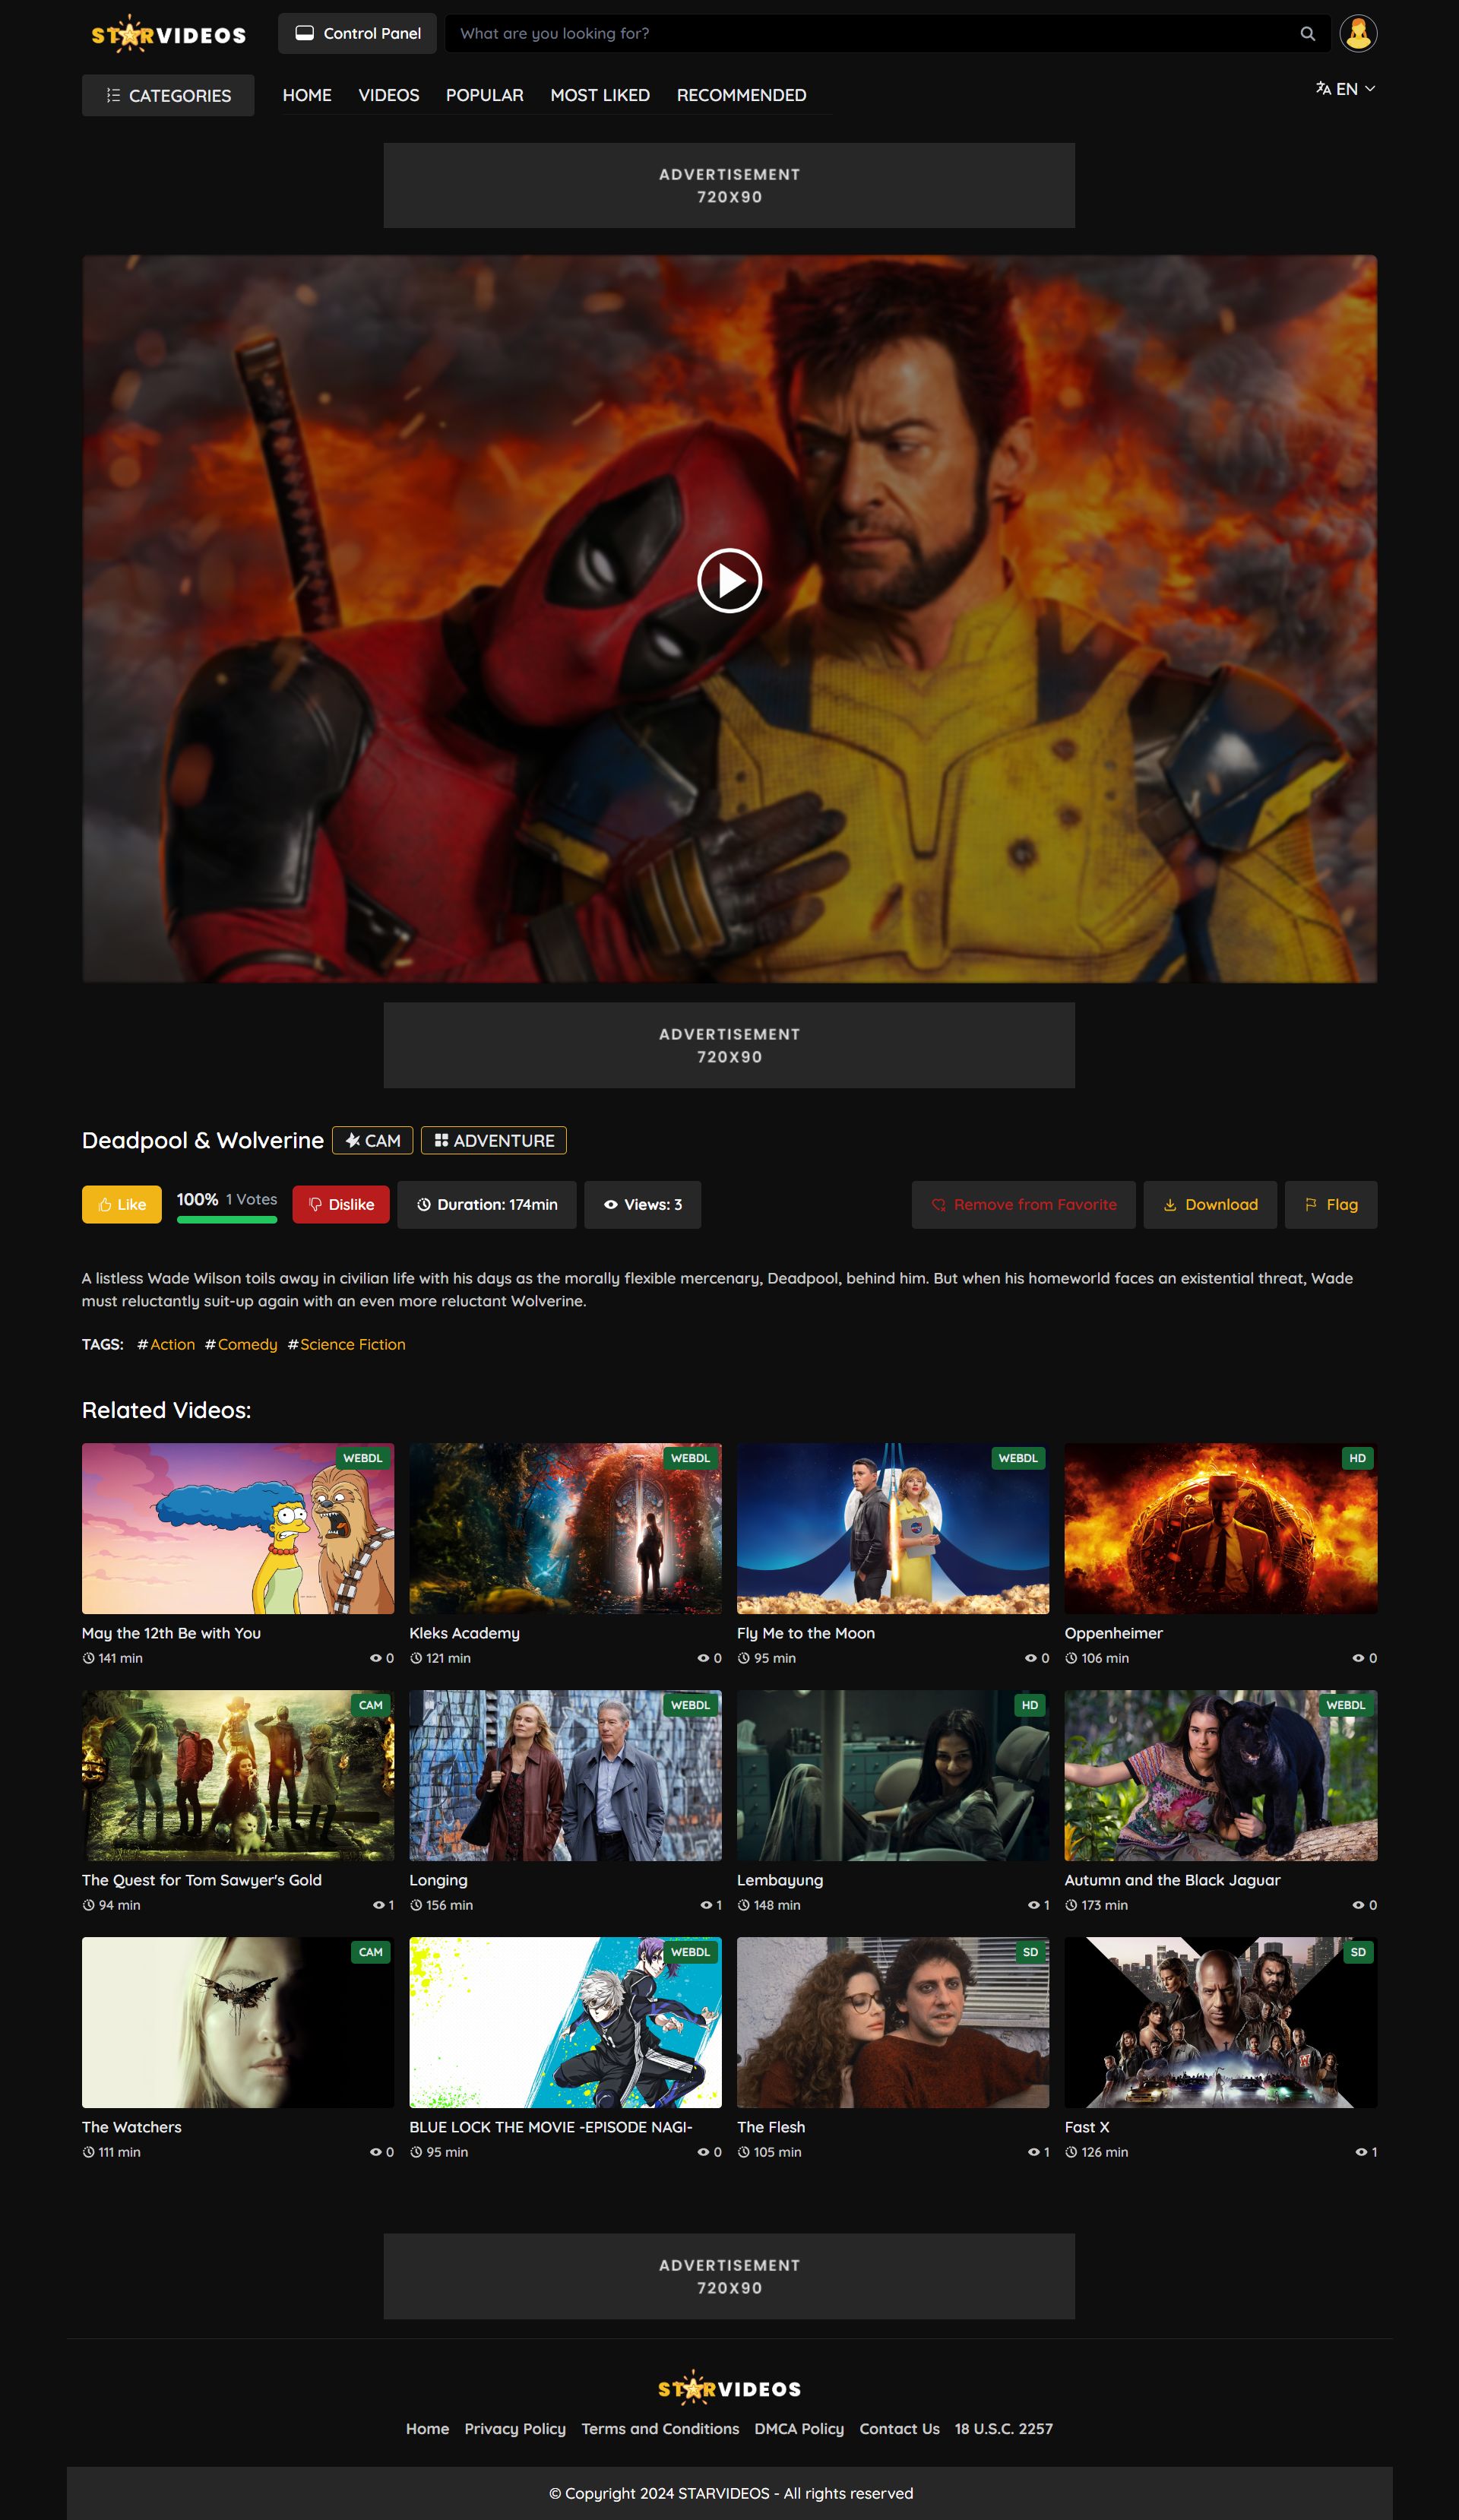Open The Quest for Tom Sawyer's Gold thumbnail
Viewport: 1459px width, 2520px height.
[238, 1775]
